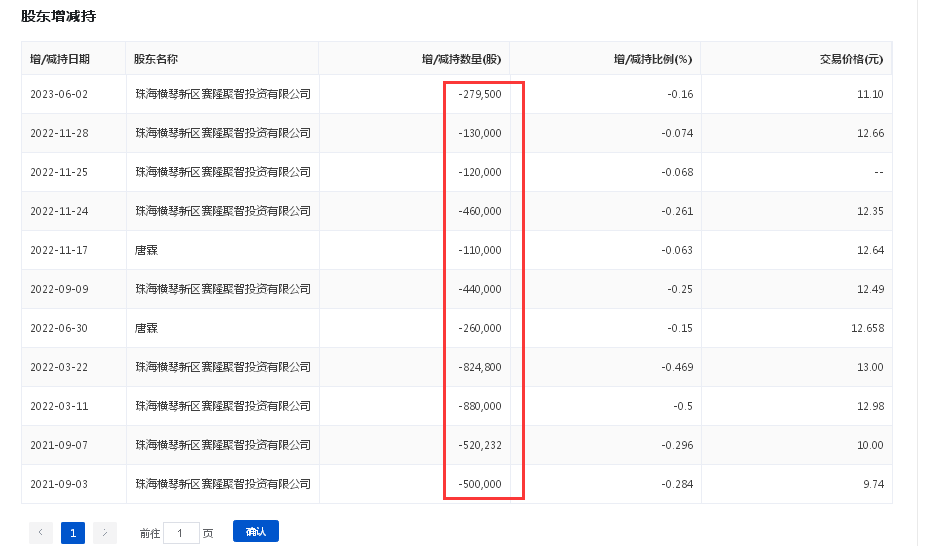Select the date 2023-06-02

coord(59,94)
